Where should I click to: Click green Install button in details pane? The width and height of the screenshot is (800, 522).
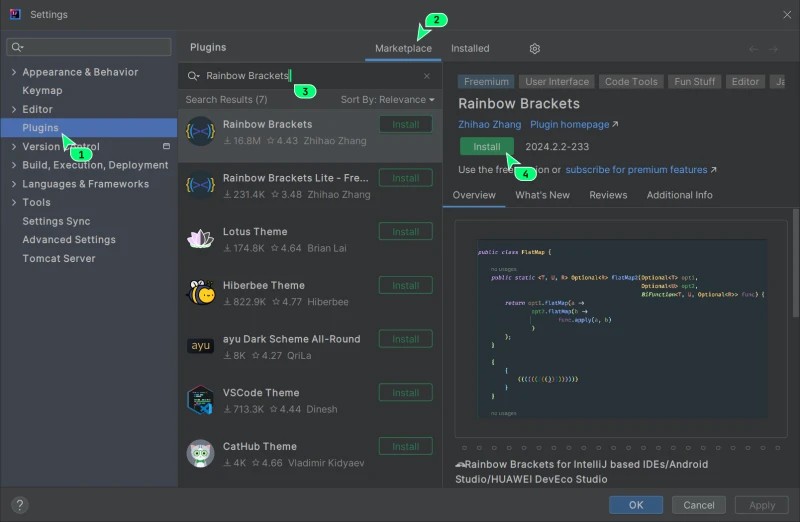click(487, 146)
